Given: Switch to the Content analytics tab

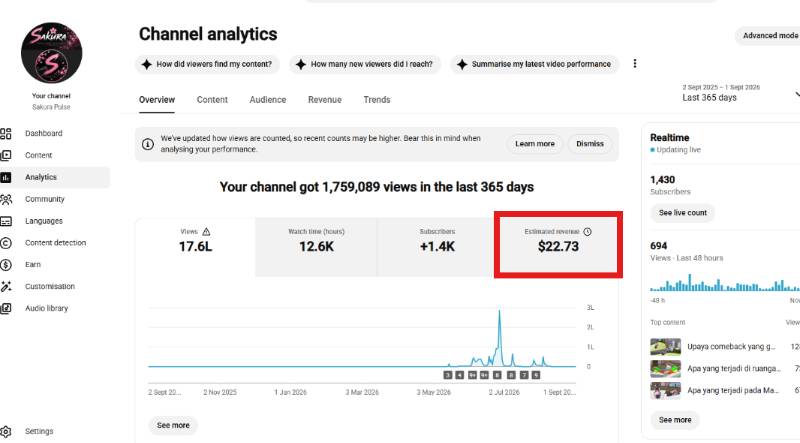Looking at the screenshot, I should [212, 100].
